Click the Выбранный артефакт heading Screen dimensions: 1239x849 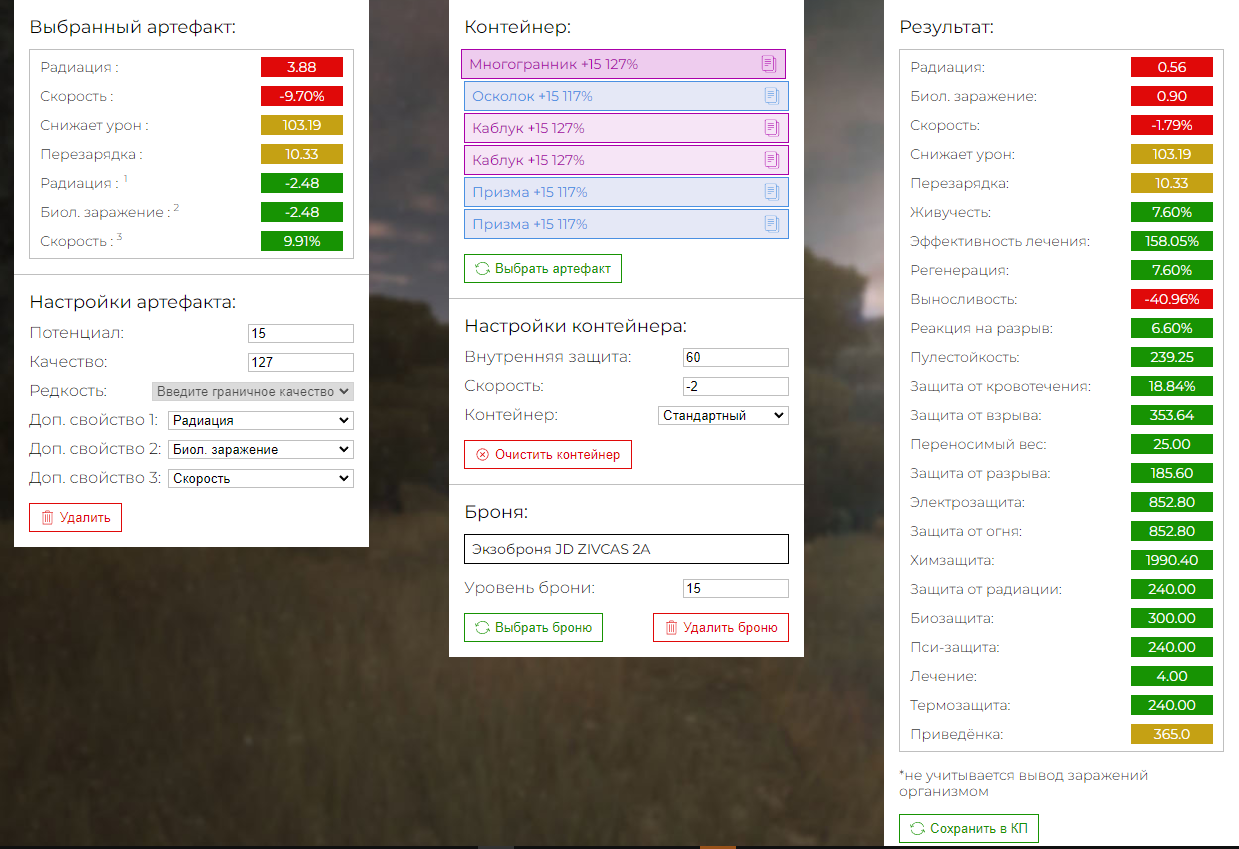[133, 28]
